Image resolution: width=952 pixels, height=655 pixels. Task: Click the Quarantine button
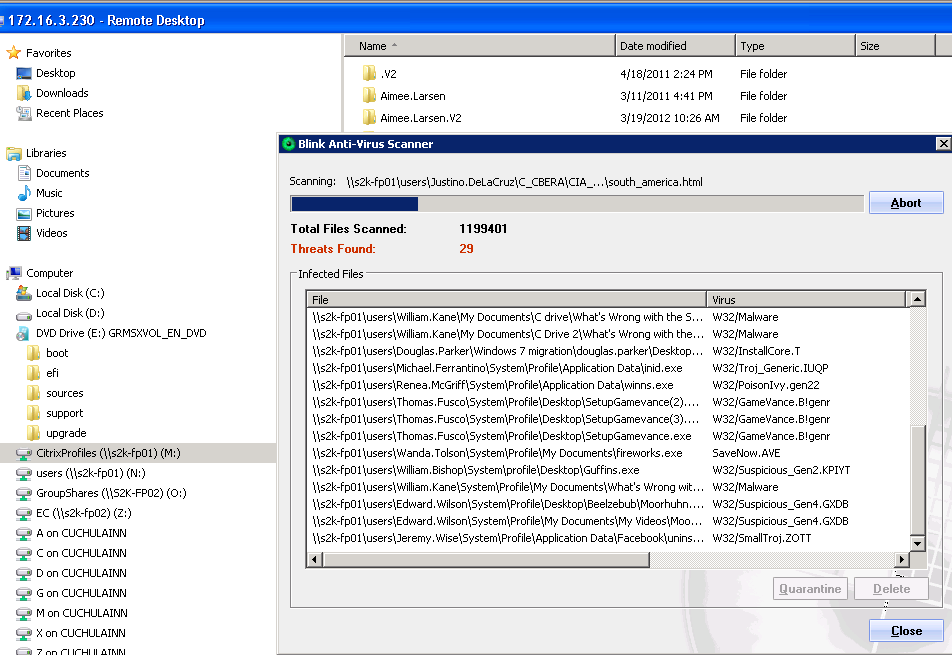click(810, 589)
